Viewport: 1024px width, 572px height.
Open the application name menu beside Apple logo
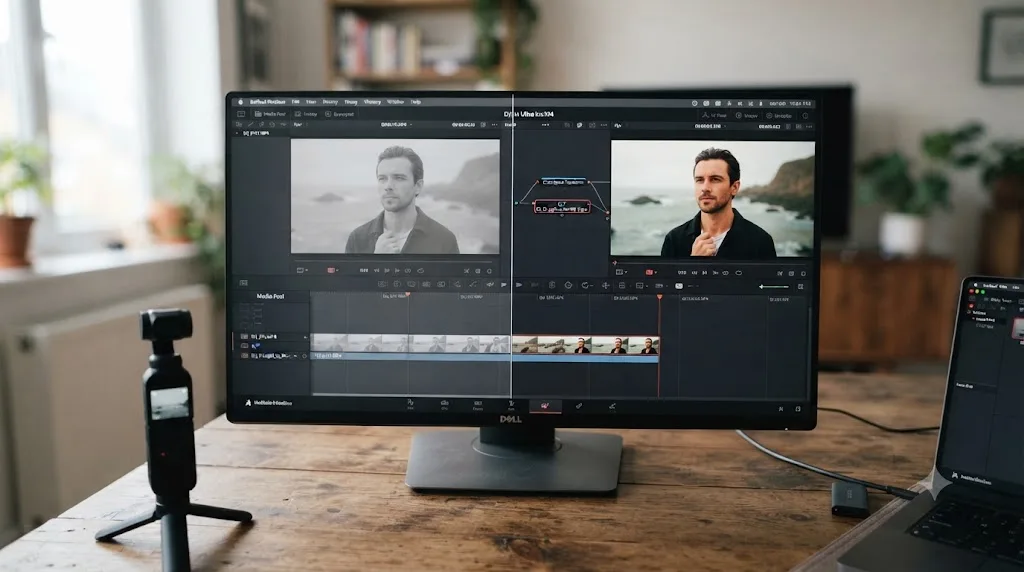tap(267, 102)
